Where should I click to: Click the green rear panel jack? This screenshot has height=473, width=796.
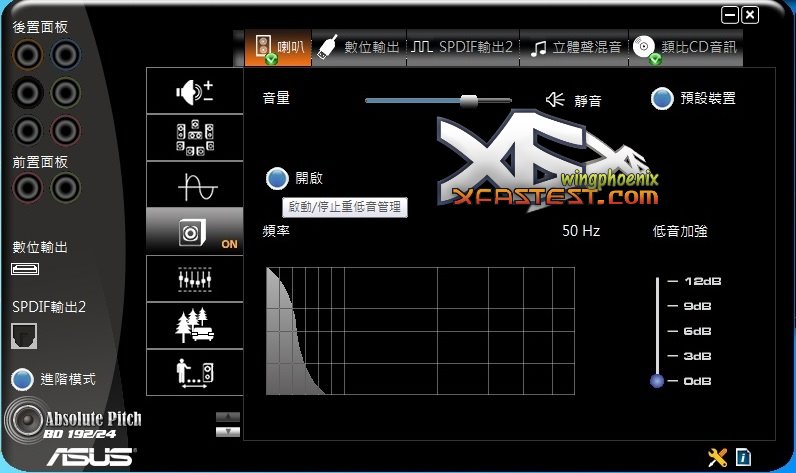coord(65,92)
